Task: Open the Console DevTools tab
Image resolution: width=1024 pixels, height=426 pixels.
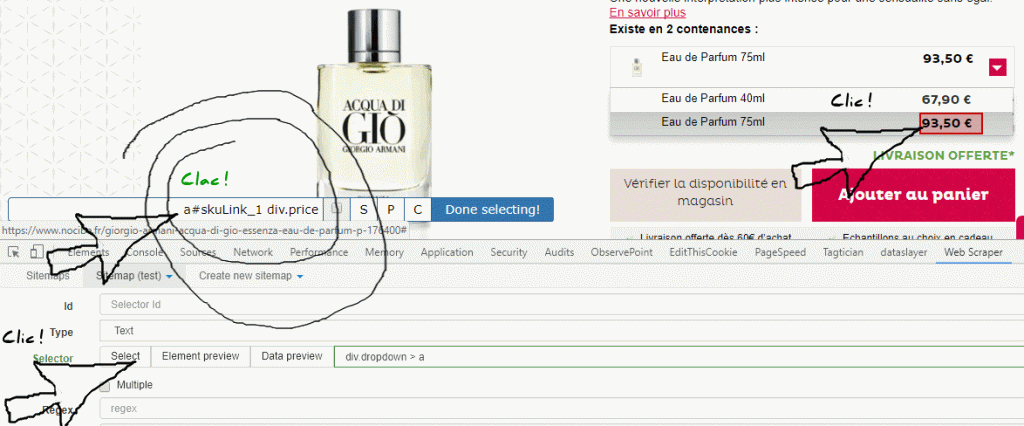Action: click(x=144, y=252)
